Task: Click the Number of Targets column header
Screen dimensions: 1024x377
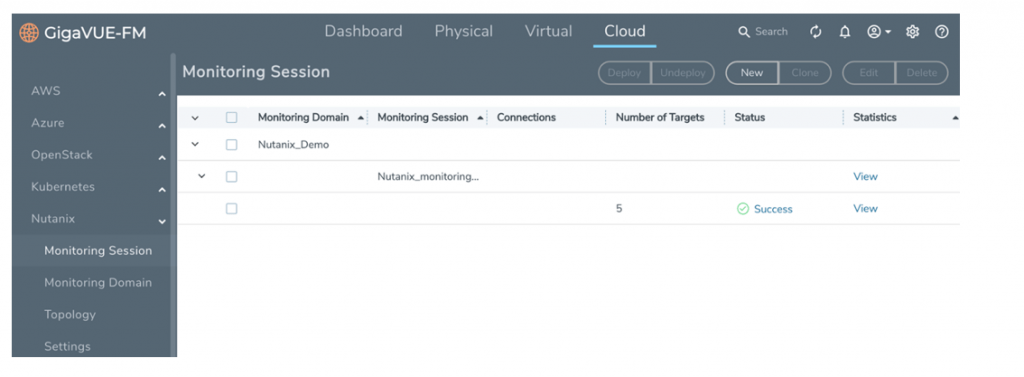Action: 660,118
